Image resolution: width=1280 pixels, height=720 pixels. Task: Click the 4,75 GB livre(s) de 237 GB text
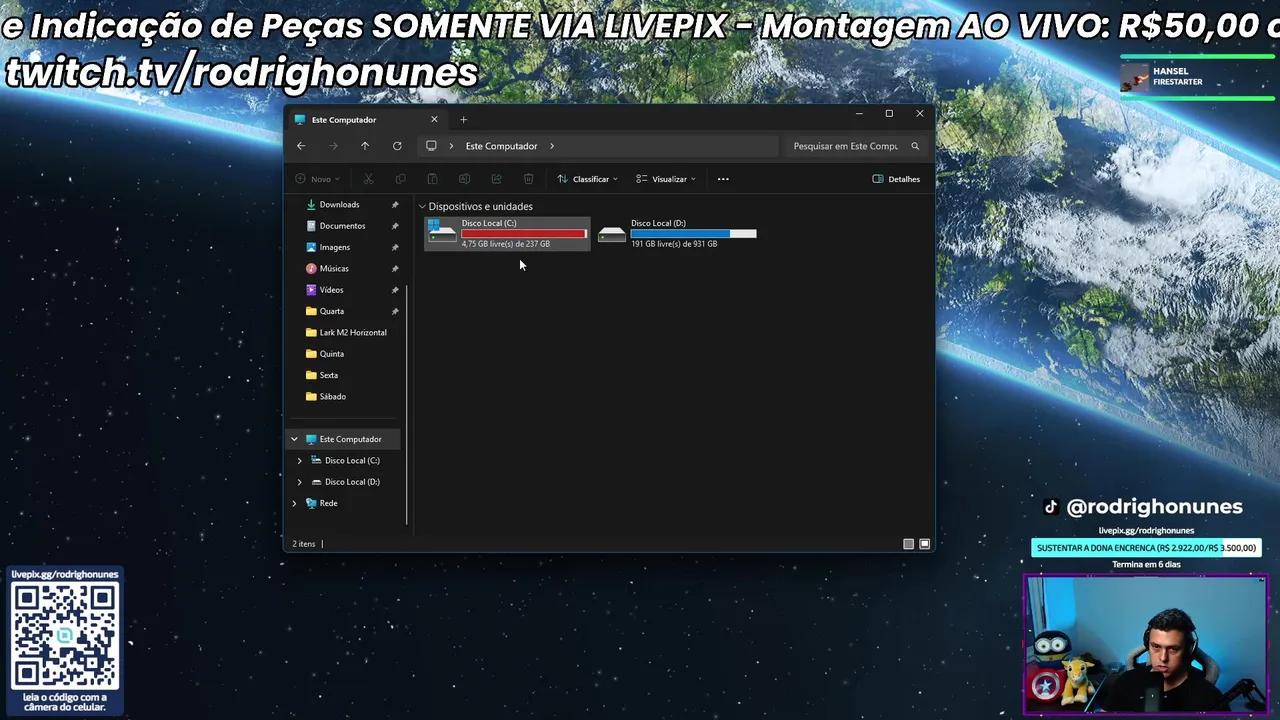(x=505, y=244)
